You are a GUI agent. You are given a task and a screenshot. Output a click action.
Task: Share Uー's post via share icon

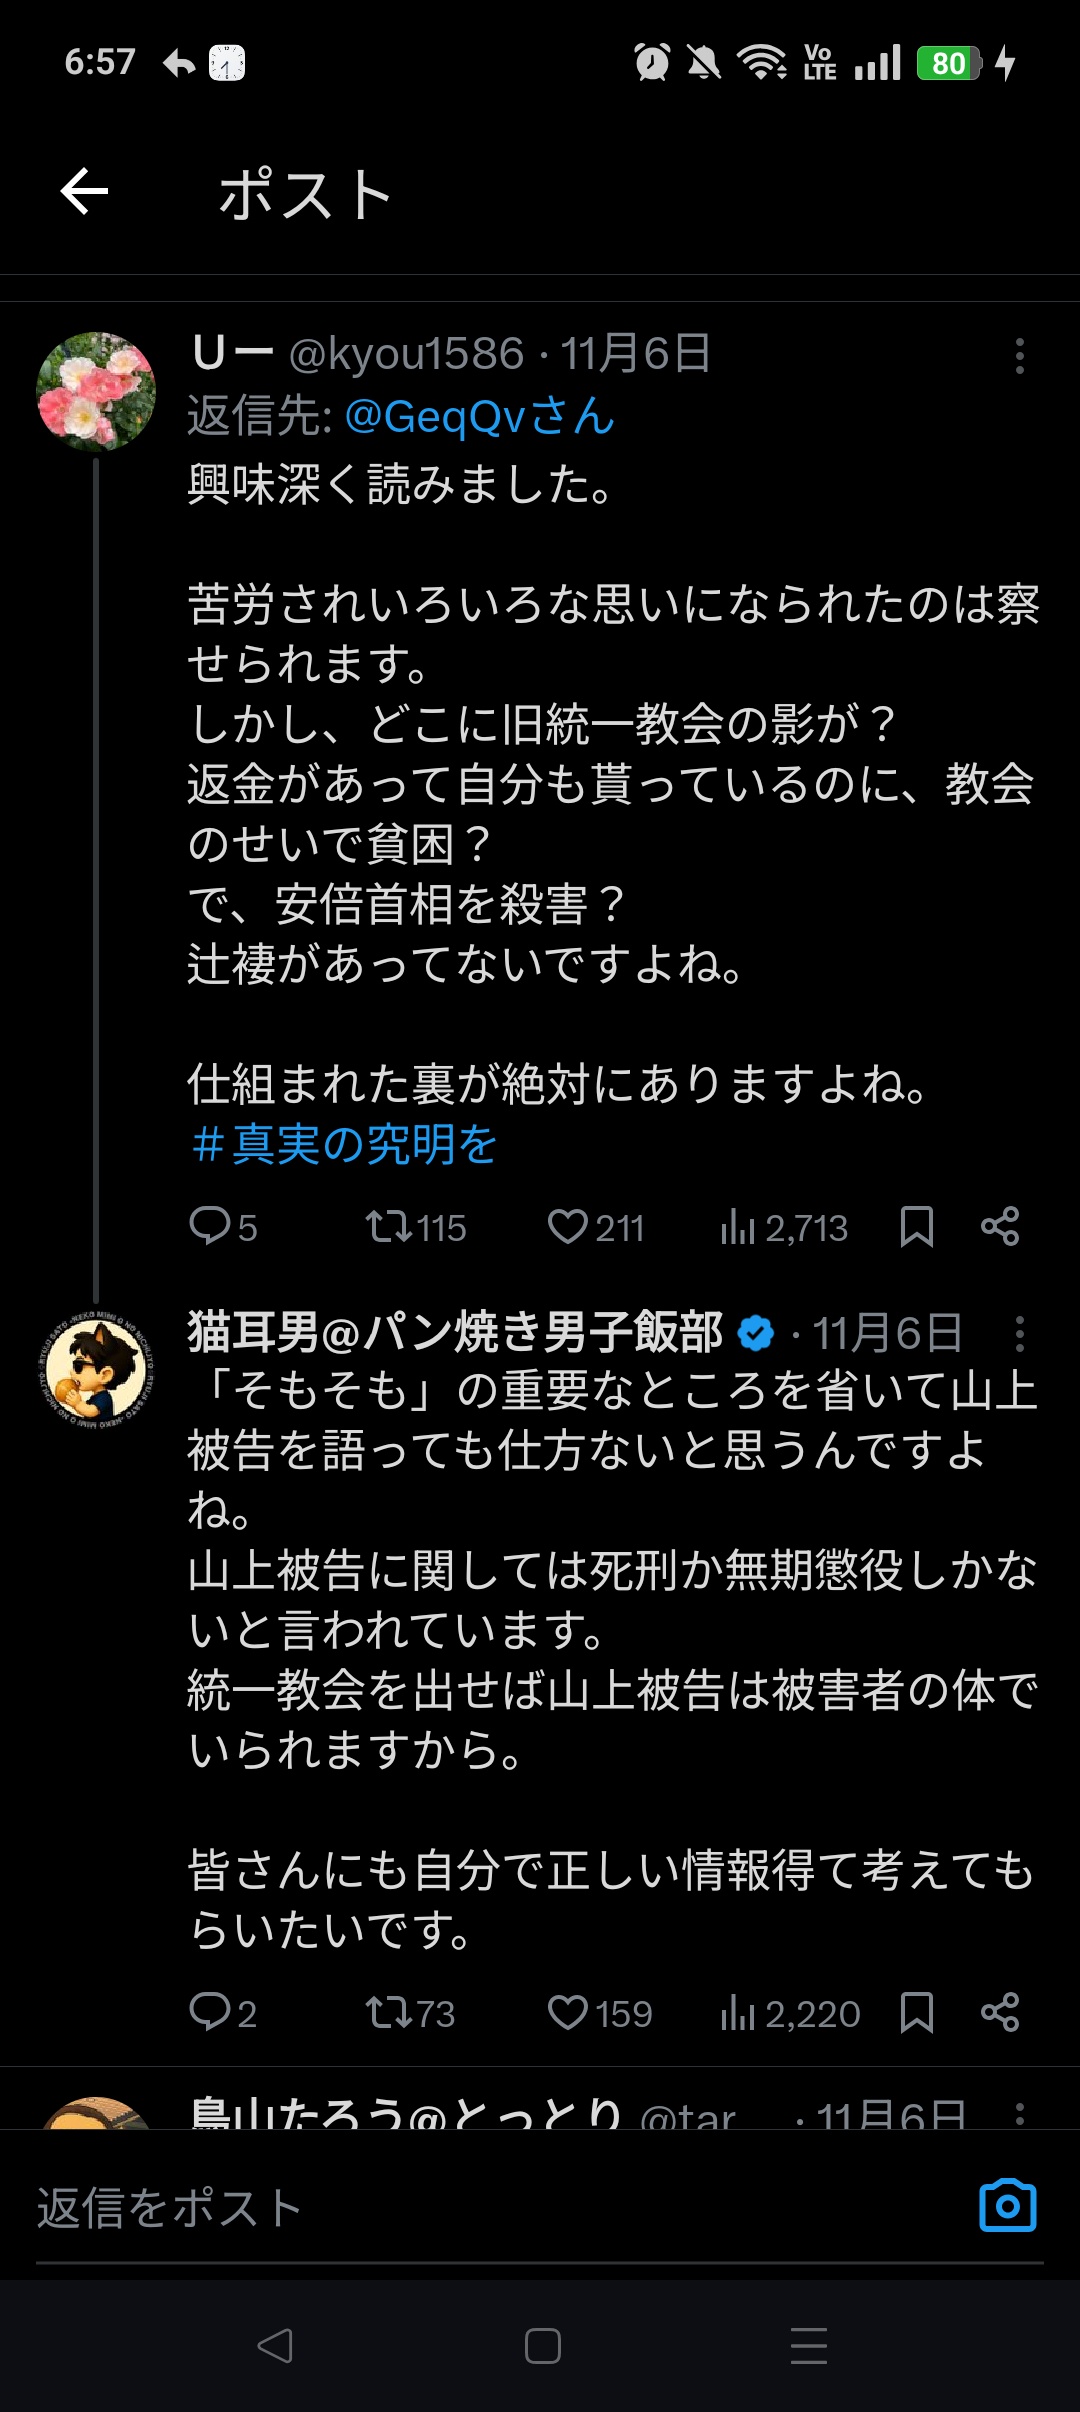(1000, 1226)
